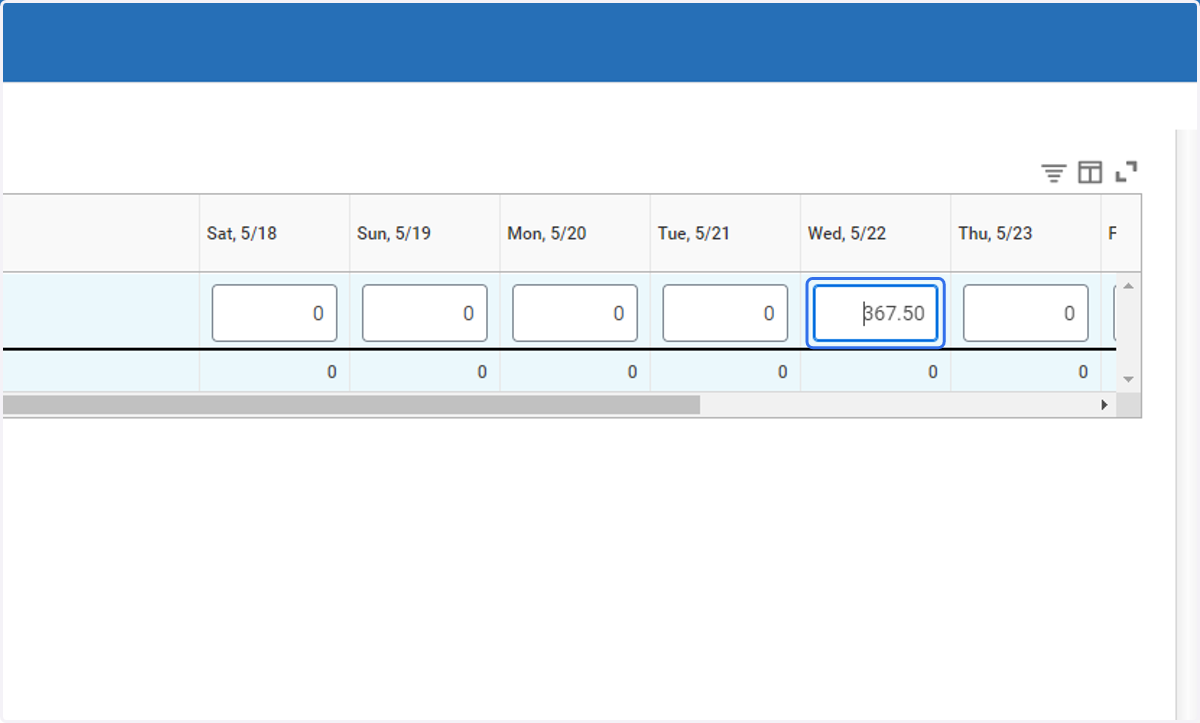This screenshot has width=1200, height=723.
Task: Click the Sun, 5/19 column header
Action: pyautogui.click(x=425, y=233)
